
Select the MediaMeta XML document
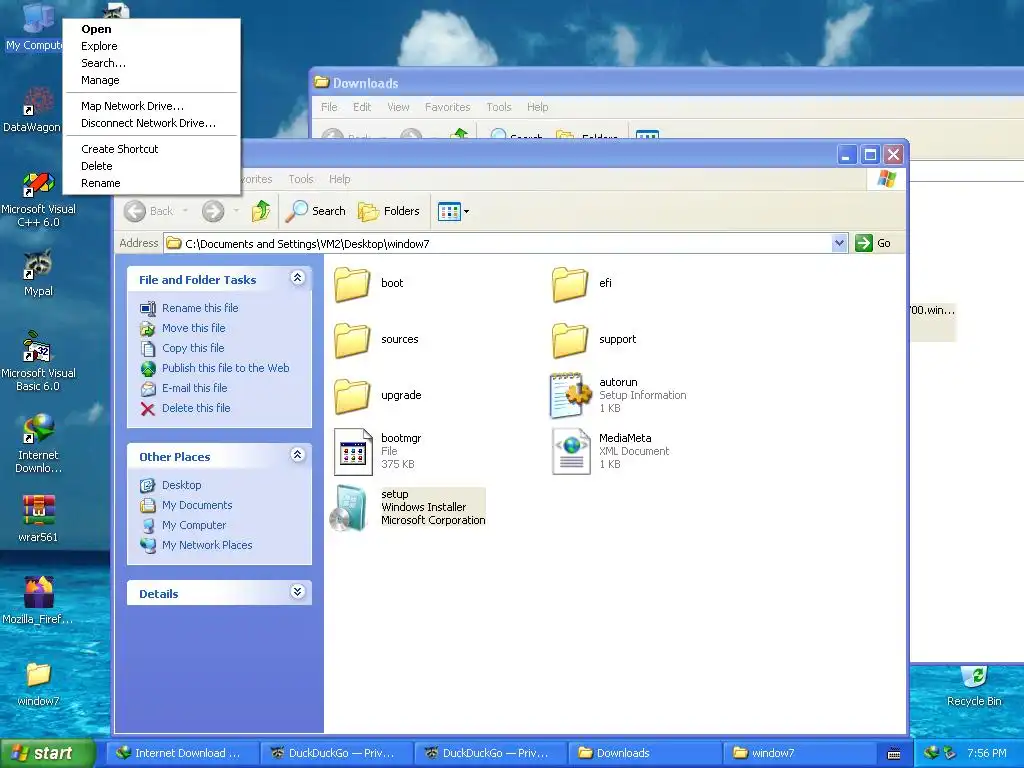[x=611, y=451]
